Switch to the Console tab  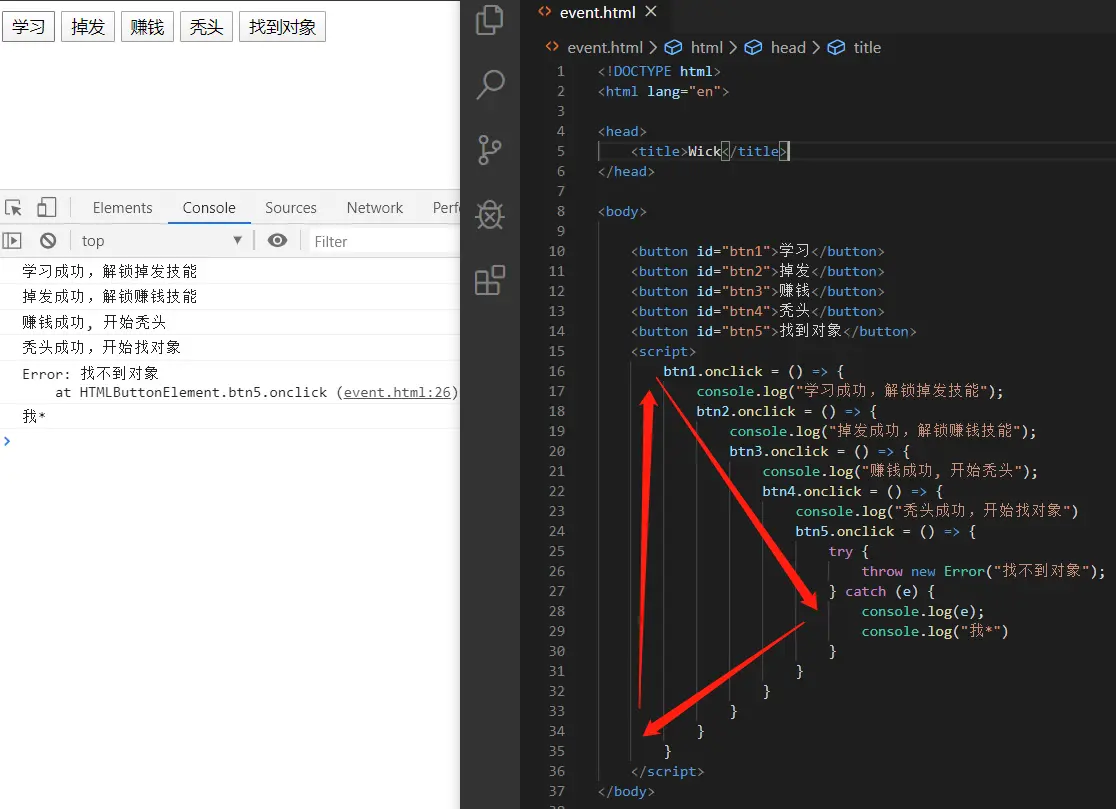[209, 208]
